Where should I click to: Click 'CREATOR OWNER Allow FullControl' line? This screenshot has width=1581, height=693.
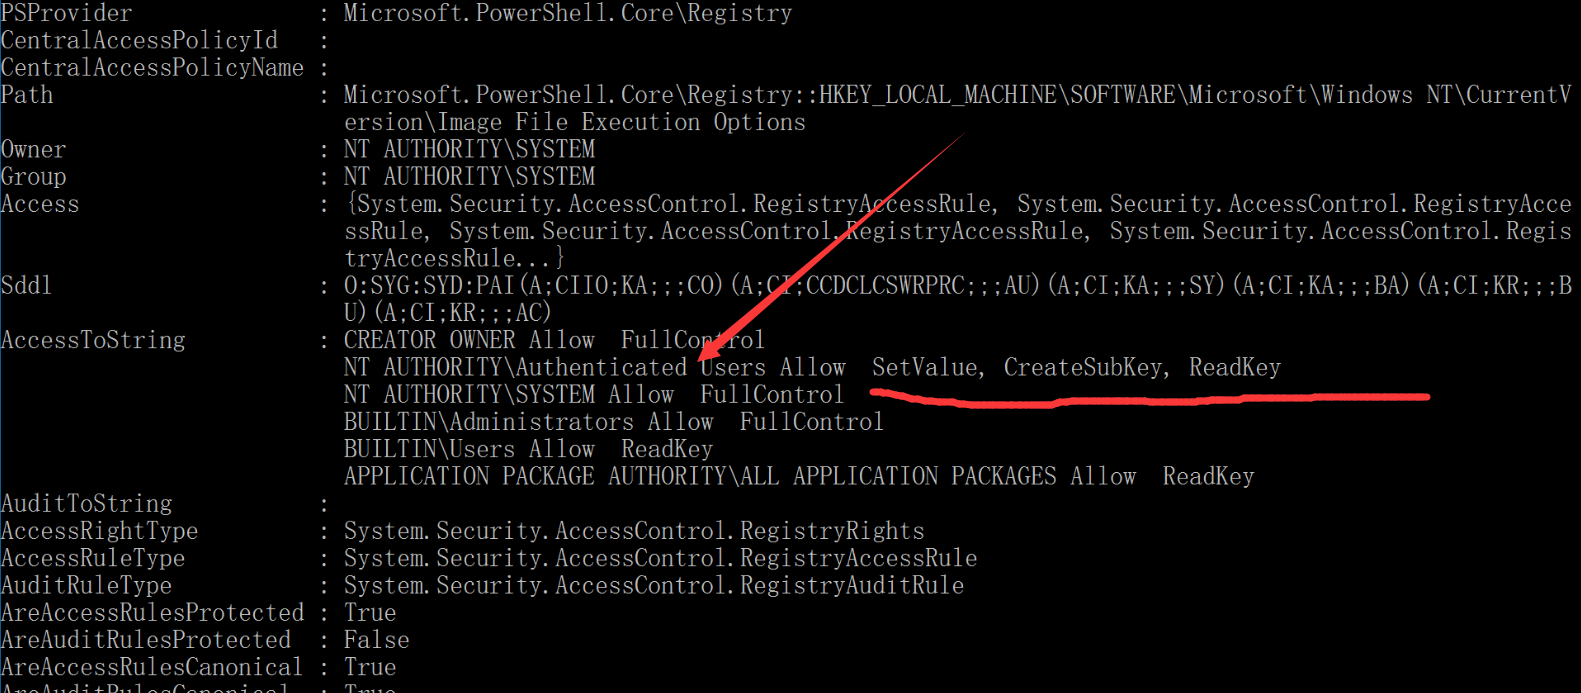coord(554,340)
